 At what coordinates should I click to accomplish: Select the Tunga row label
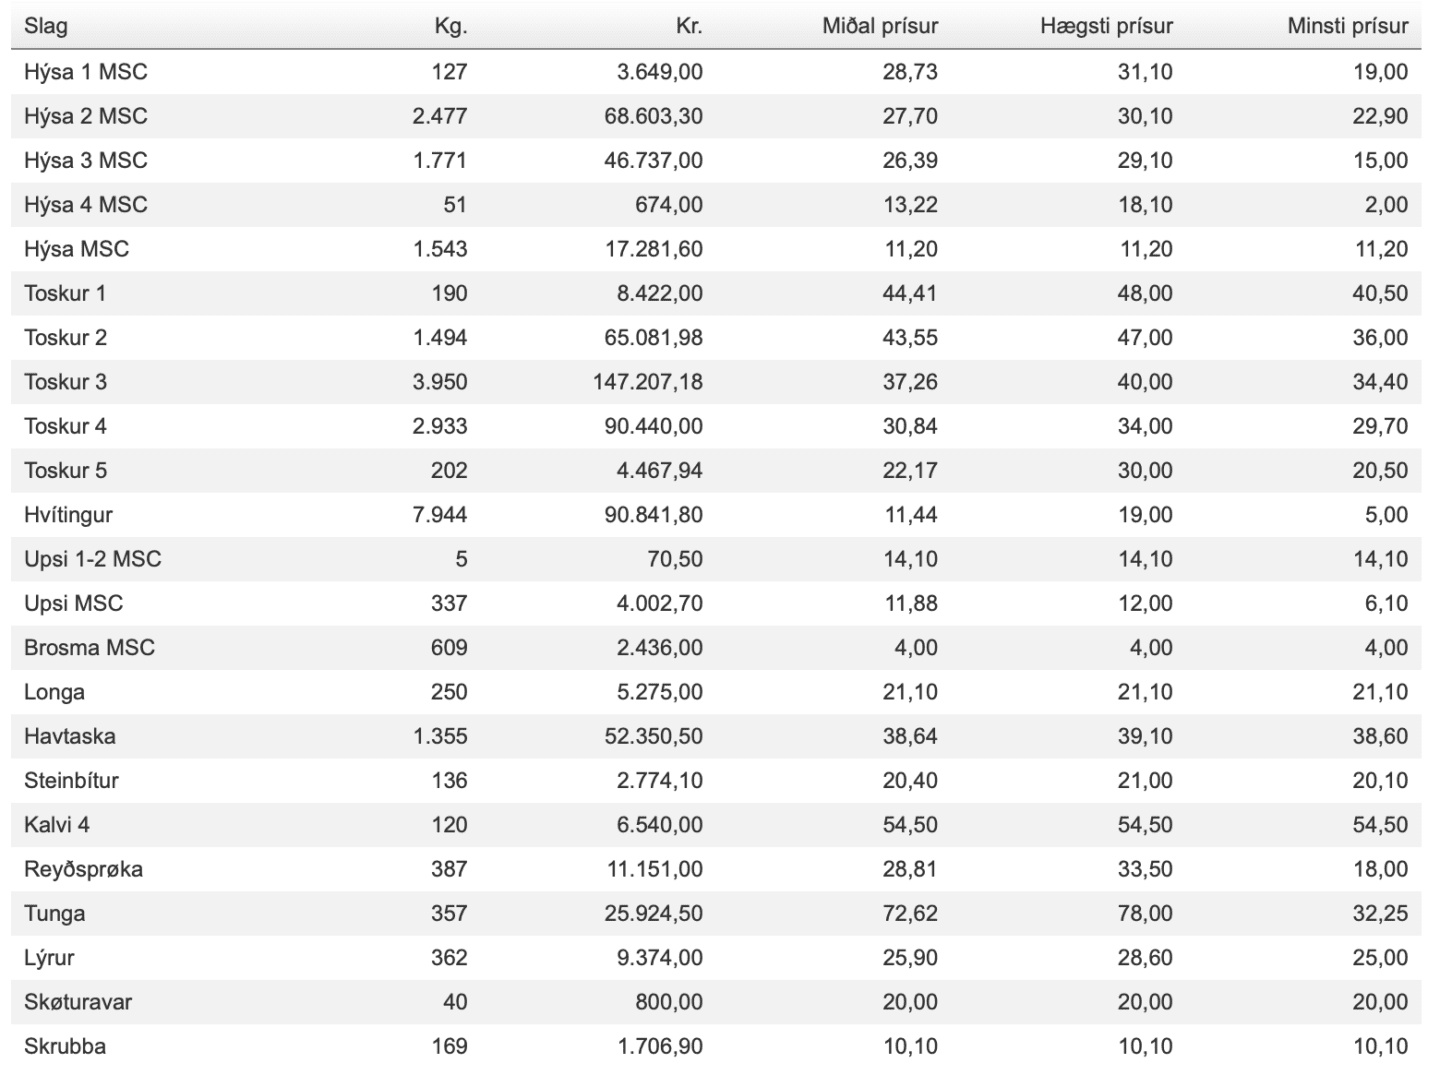point(55,913)
